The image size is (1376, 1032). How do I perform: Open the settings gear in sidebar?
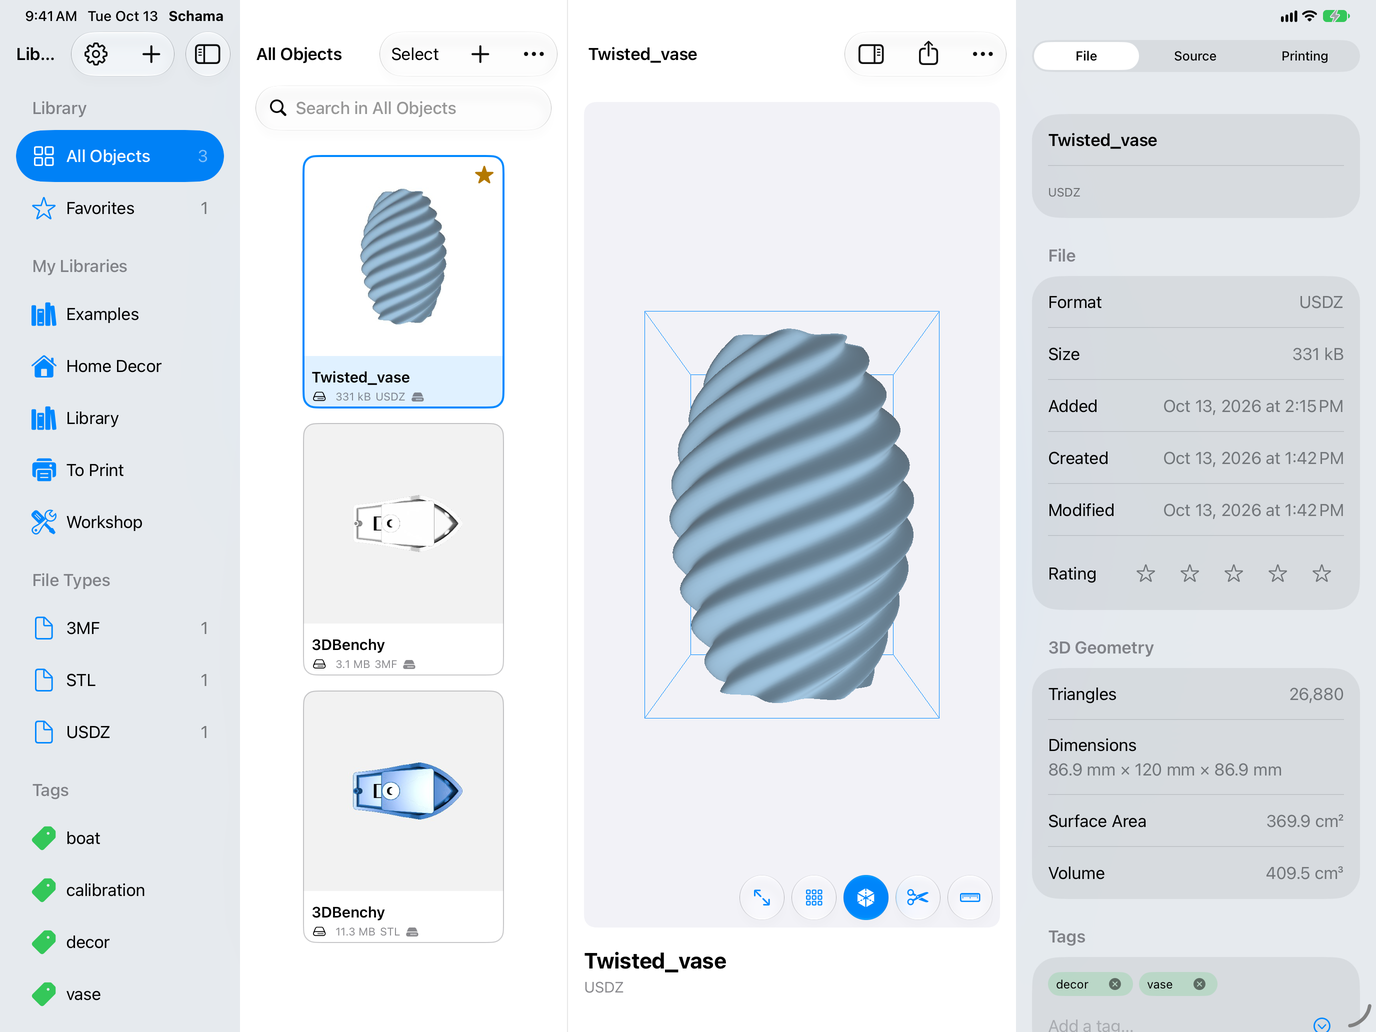click(x=96, y=54)
